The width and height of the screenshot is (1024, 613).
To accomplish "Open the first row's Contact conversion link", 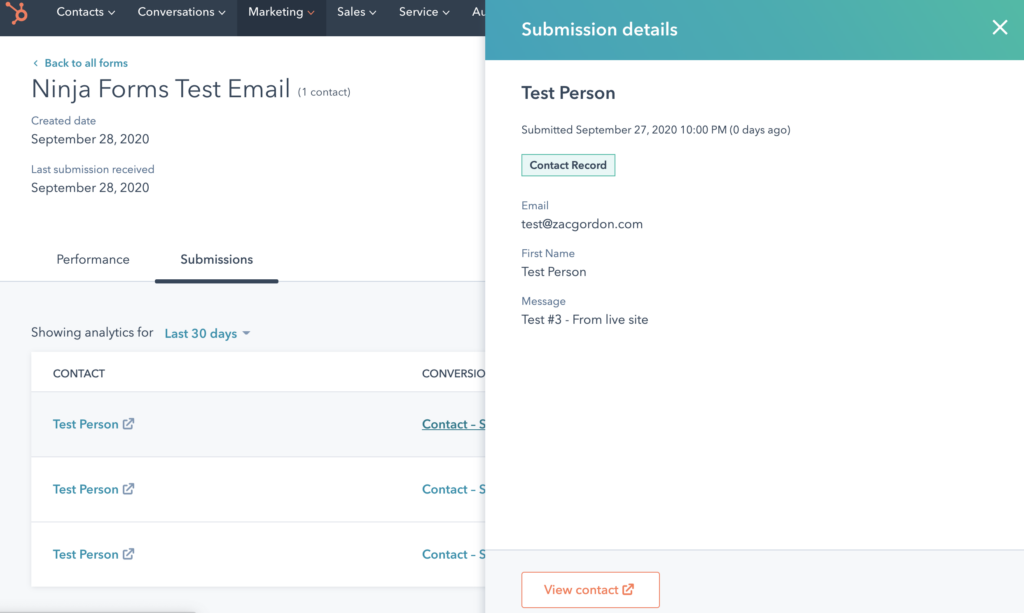I will [453, 424].
